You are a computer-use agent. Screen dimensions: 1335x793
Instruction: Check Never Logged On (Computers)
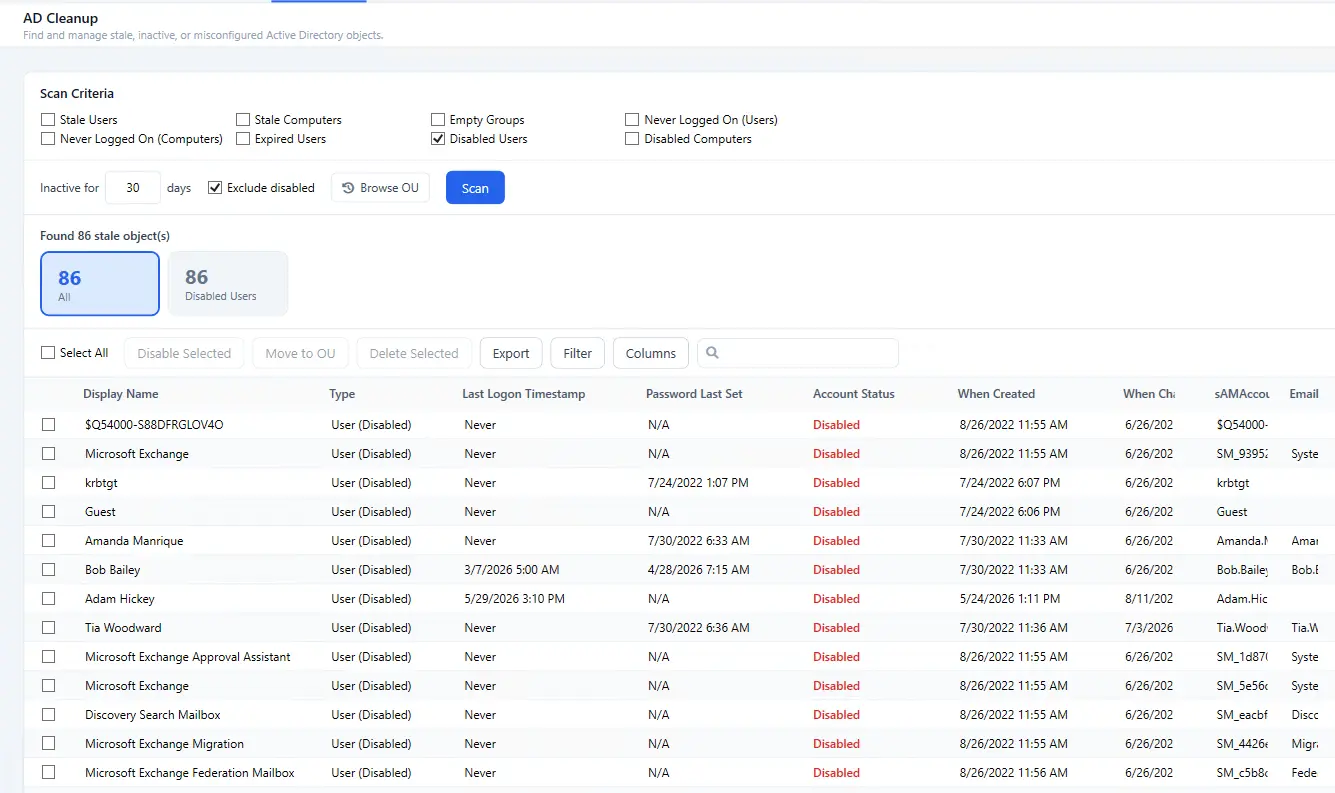coord(48,139)
